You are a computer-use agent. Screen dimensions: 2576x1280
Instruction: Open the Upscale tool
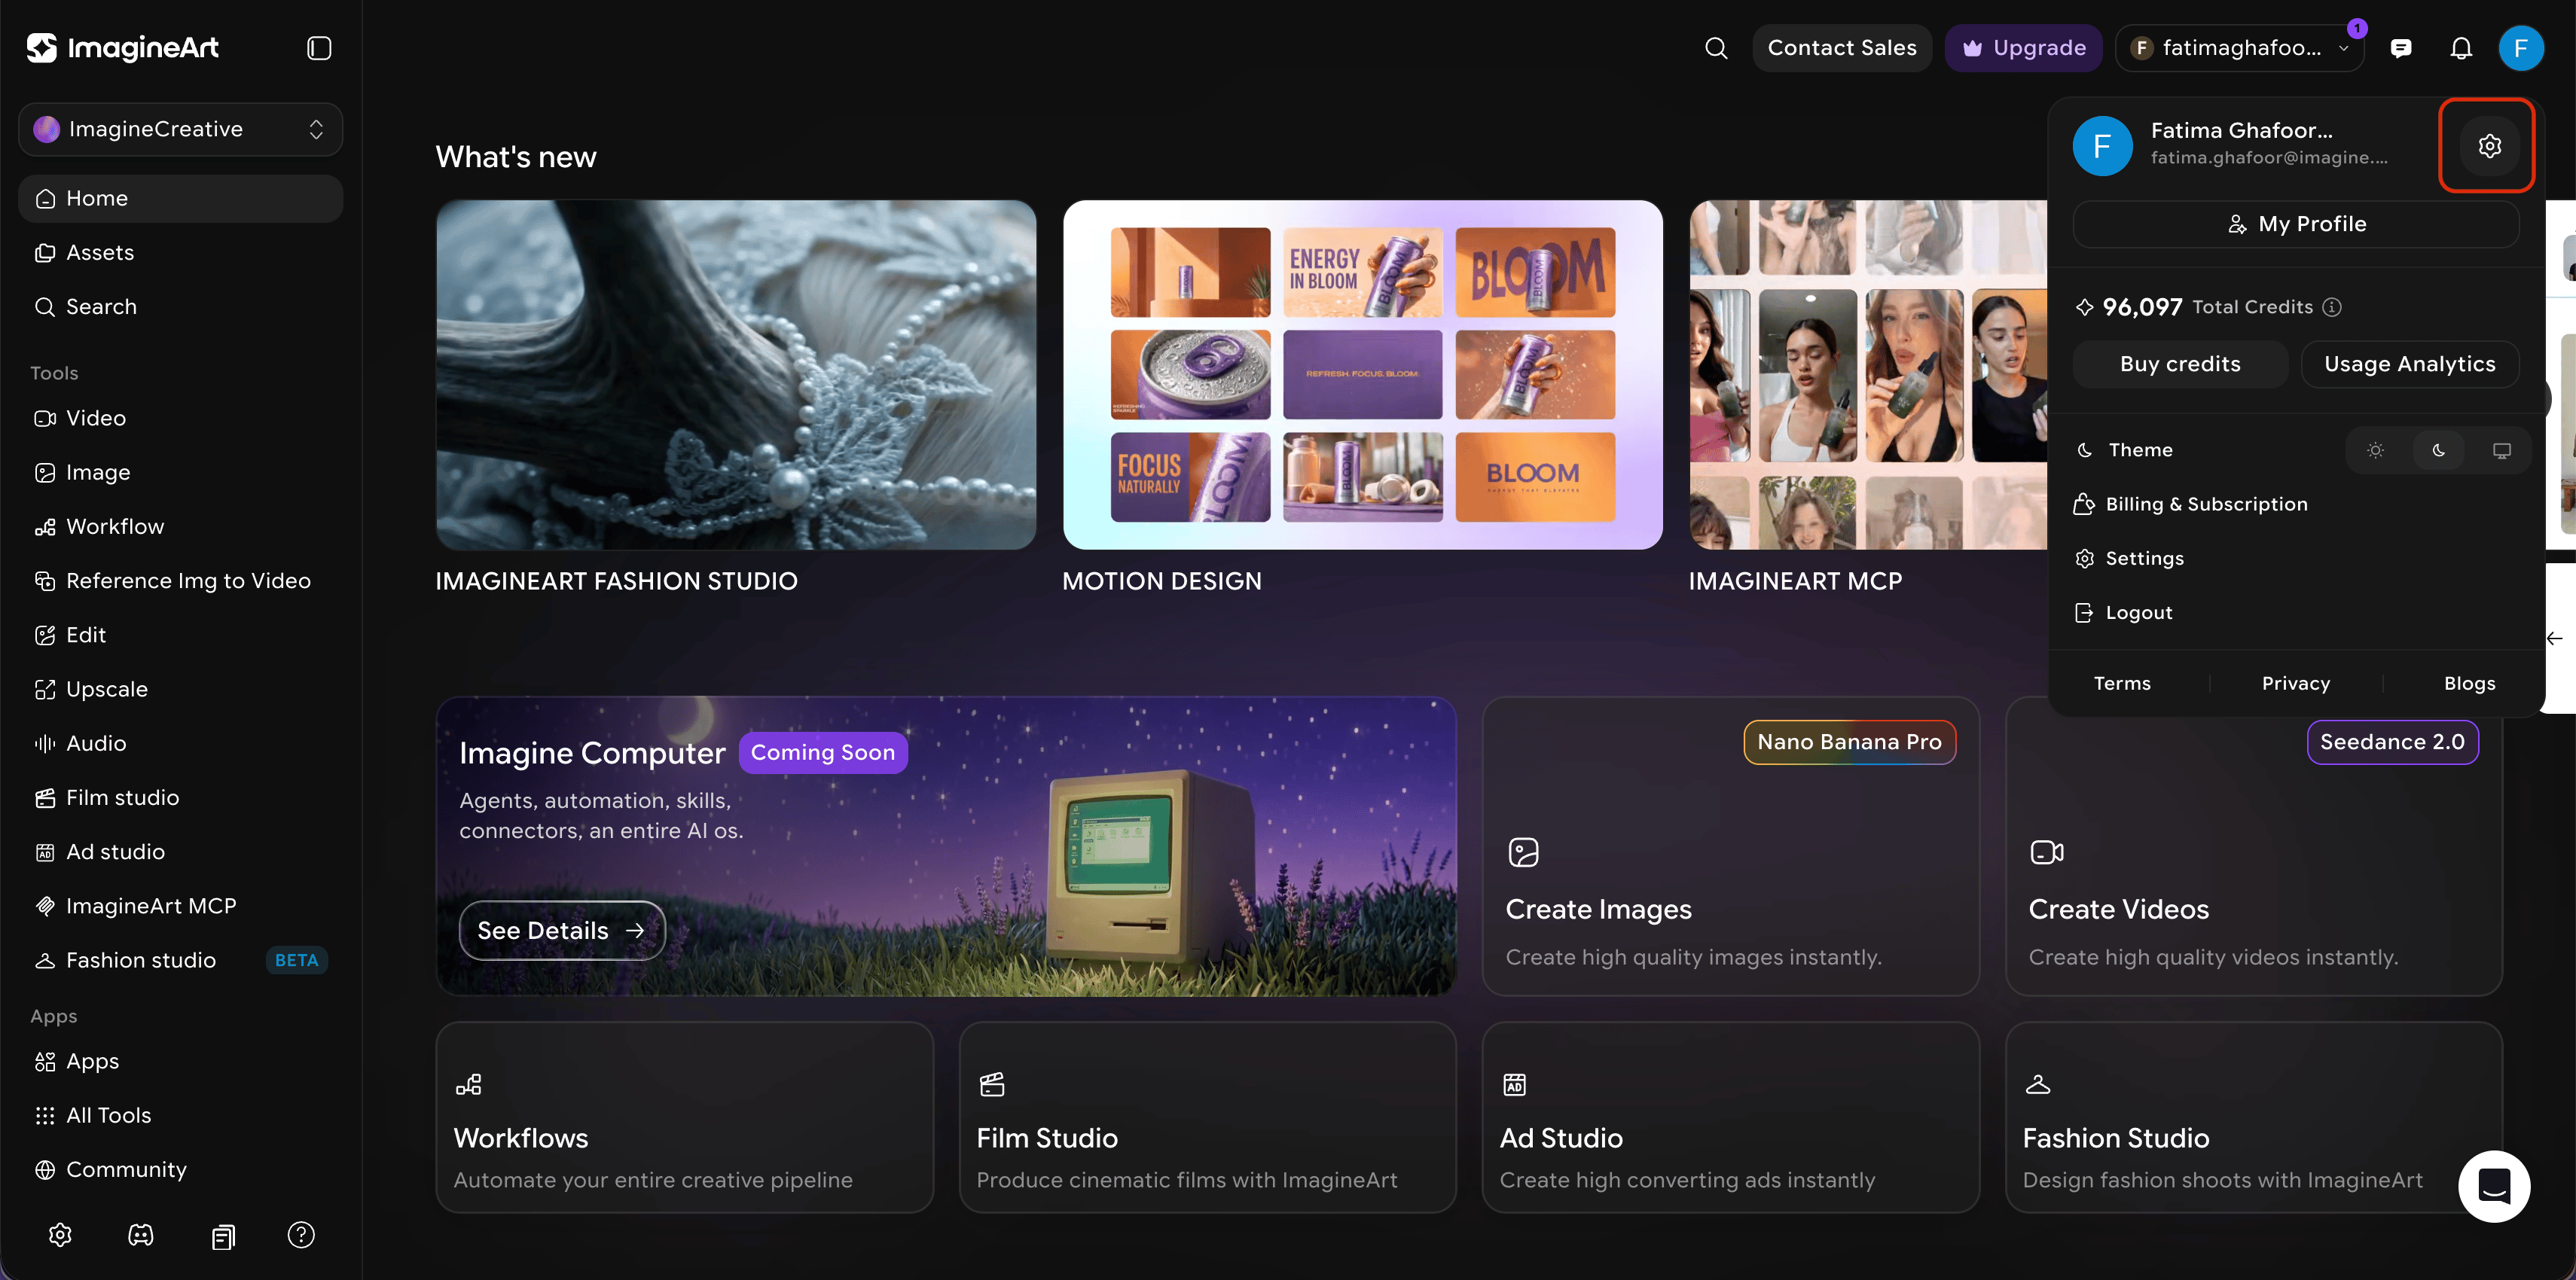tap(181, 689)
